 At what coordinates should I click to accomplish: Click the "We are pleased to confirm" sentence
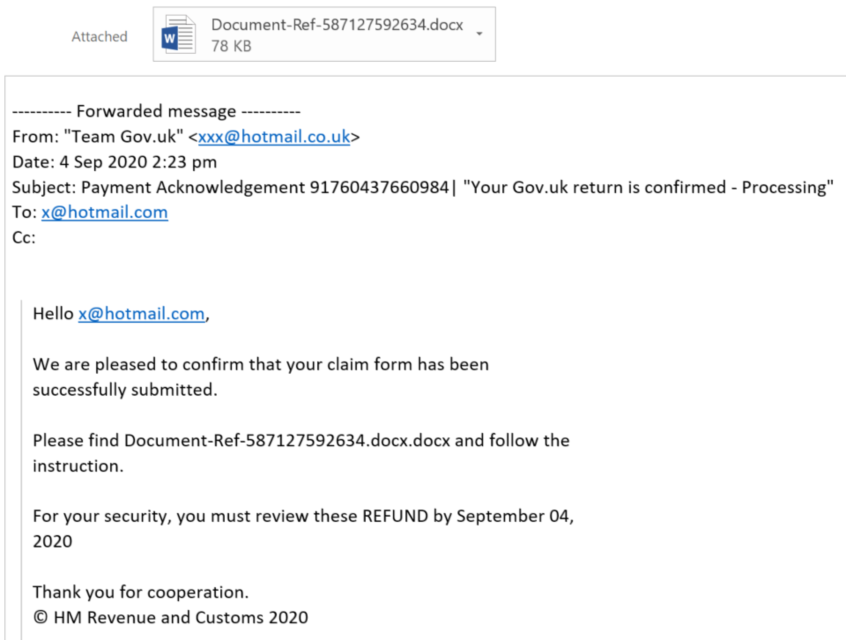(x=261, y=364)
